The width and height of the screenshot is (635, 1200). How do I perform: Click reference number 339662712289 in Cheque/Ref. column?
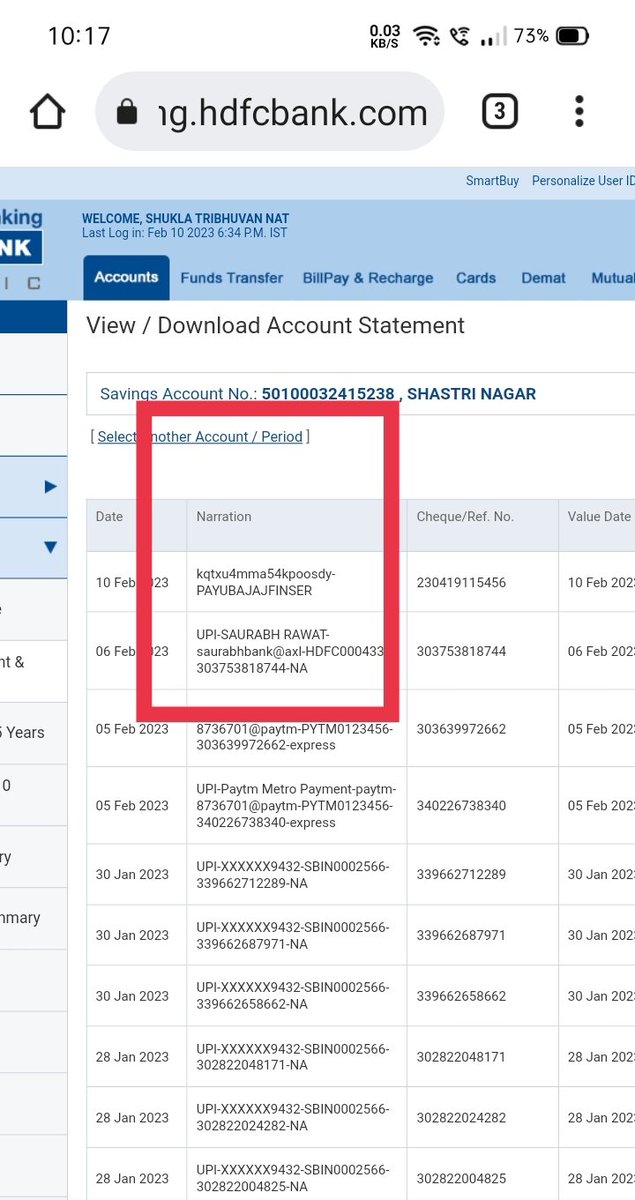coord(462,874)
